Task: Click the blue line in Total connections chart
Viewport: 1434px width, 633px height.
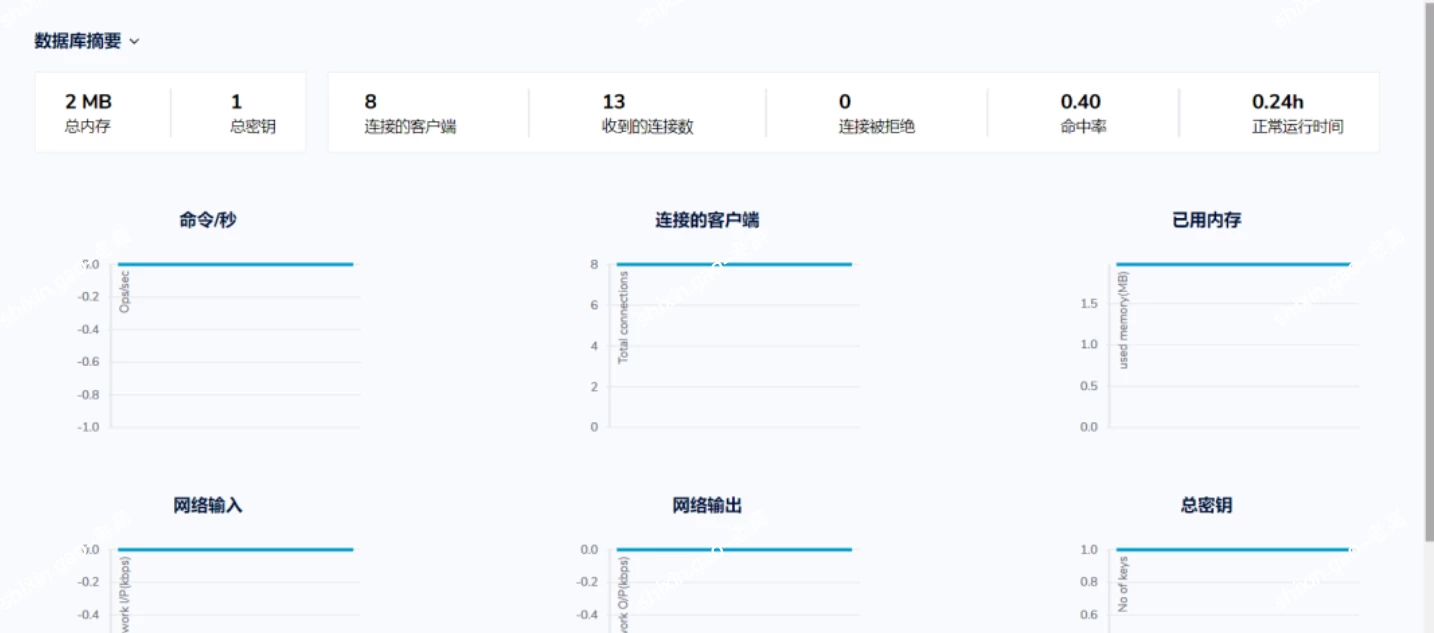Action: click(734, 264)
